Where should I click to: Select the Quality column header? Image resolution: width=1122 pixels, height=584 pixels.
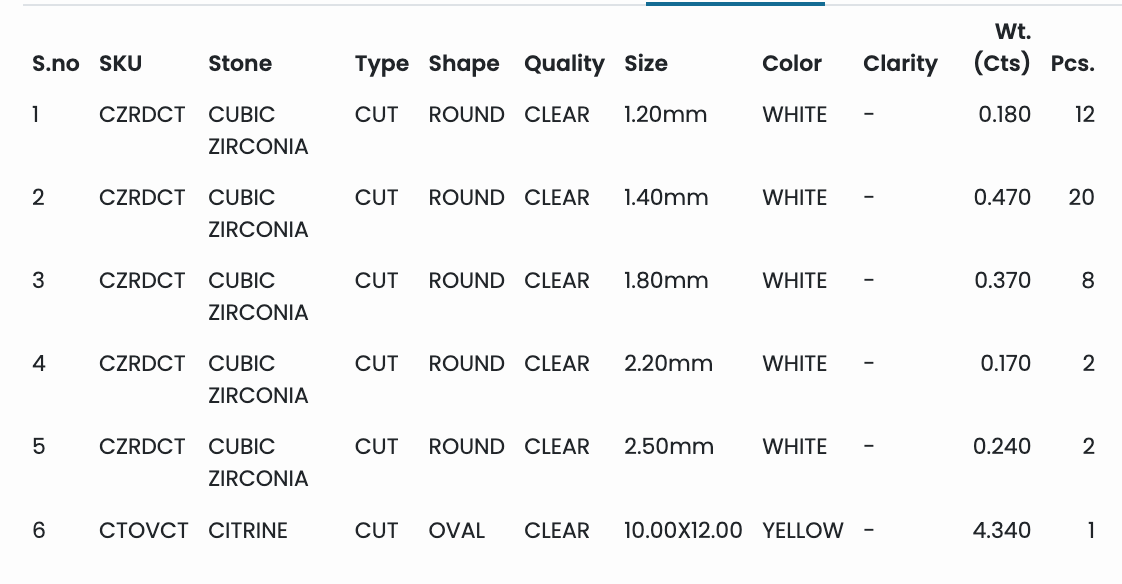[564, 64]
